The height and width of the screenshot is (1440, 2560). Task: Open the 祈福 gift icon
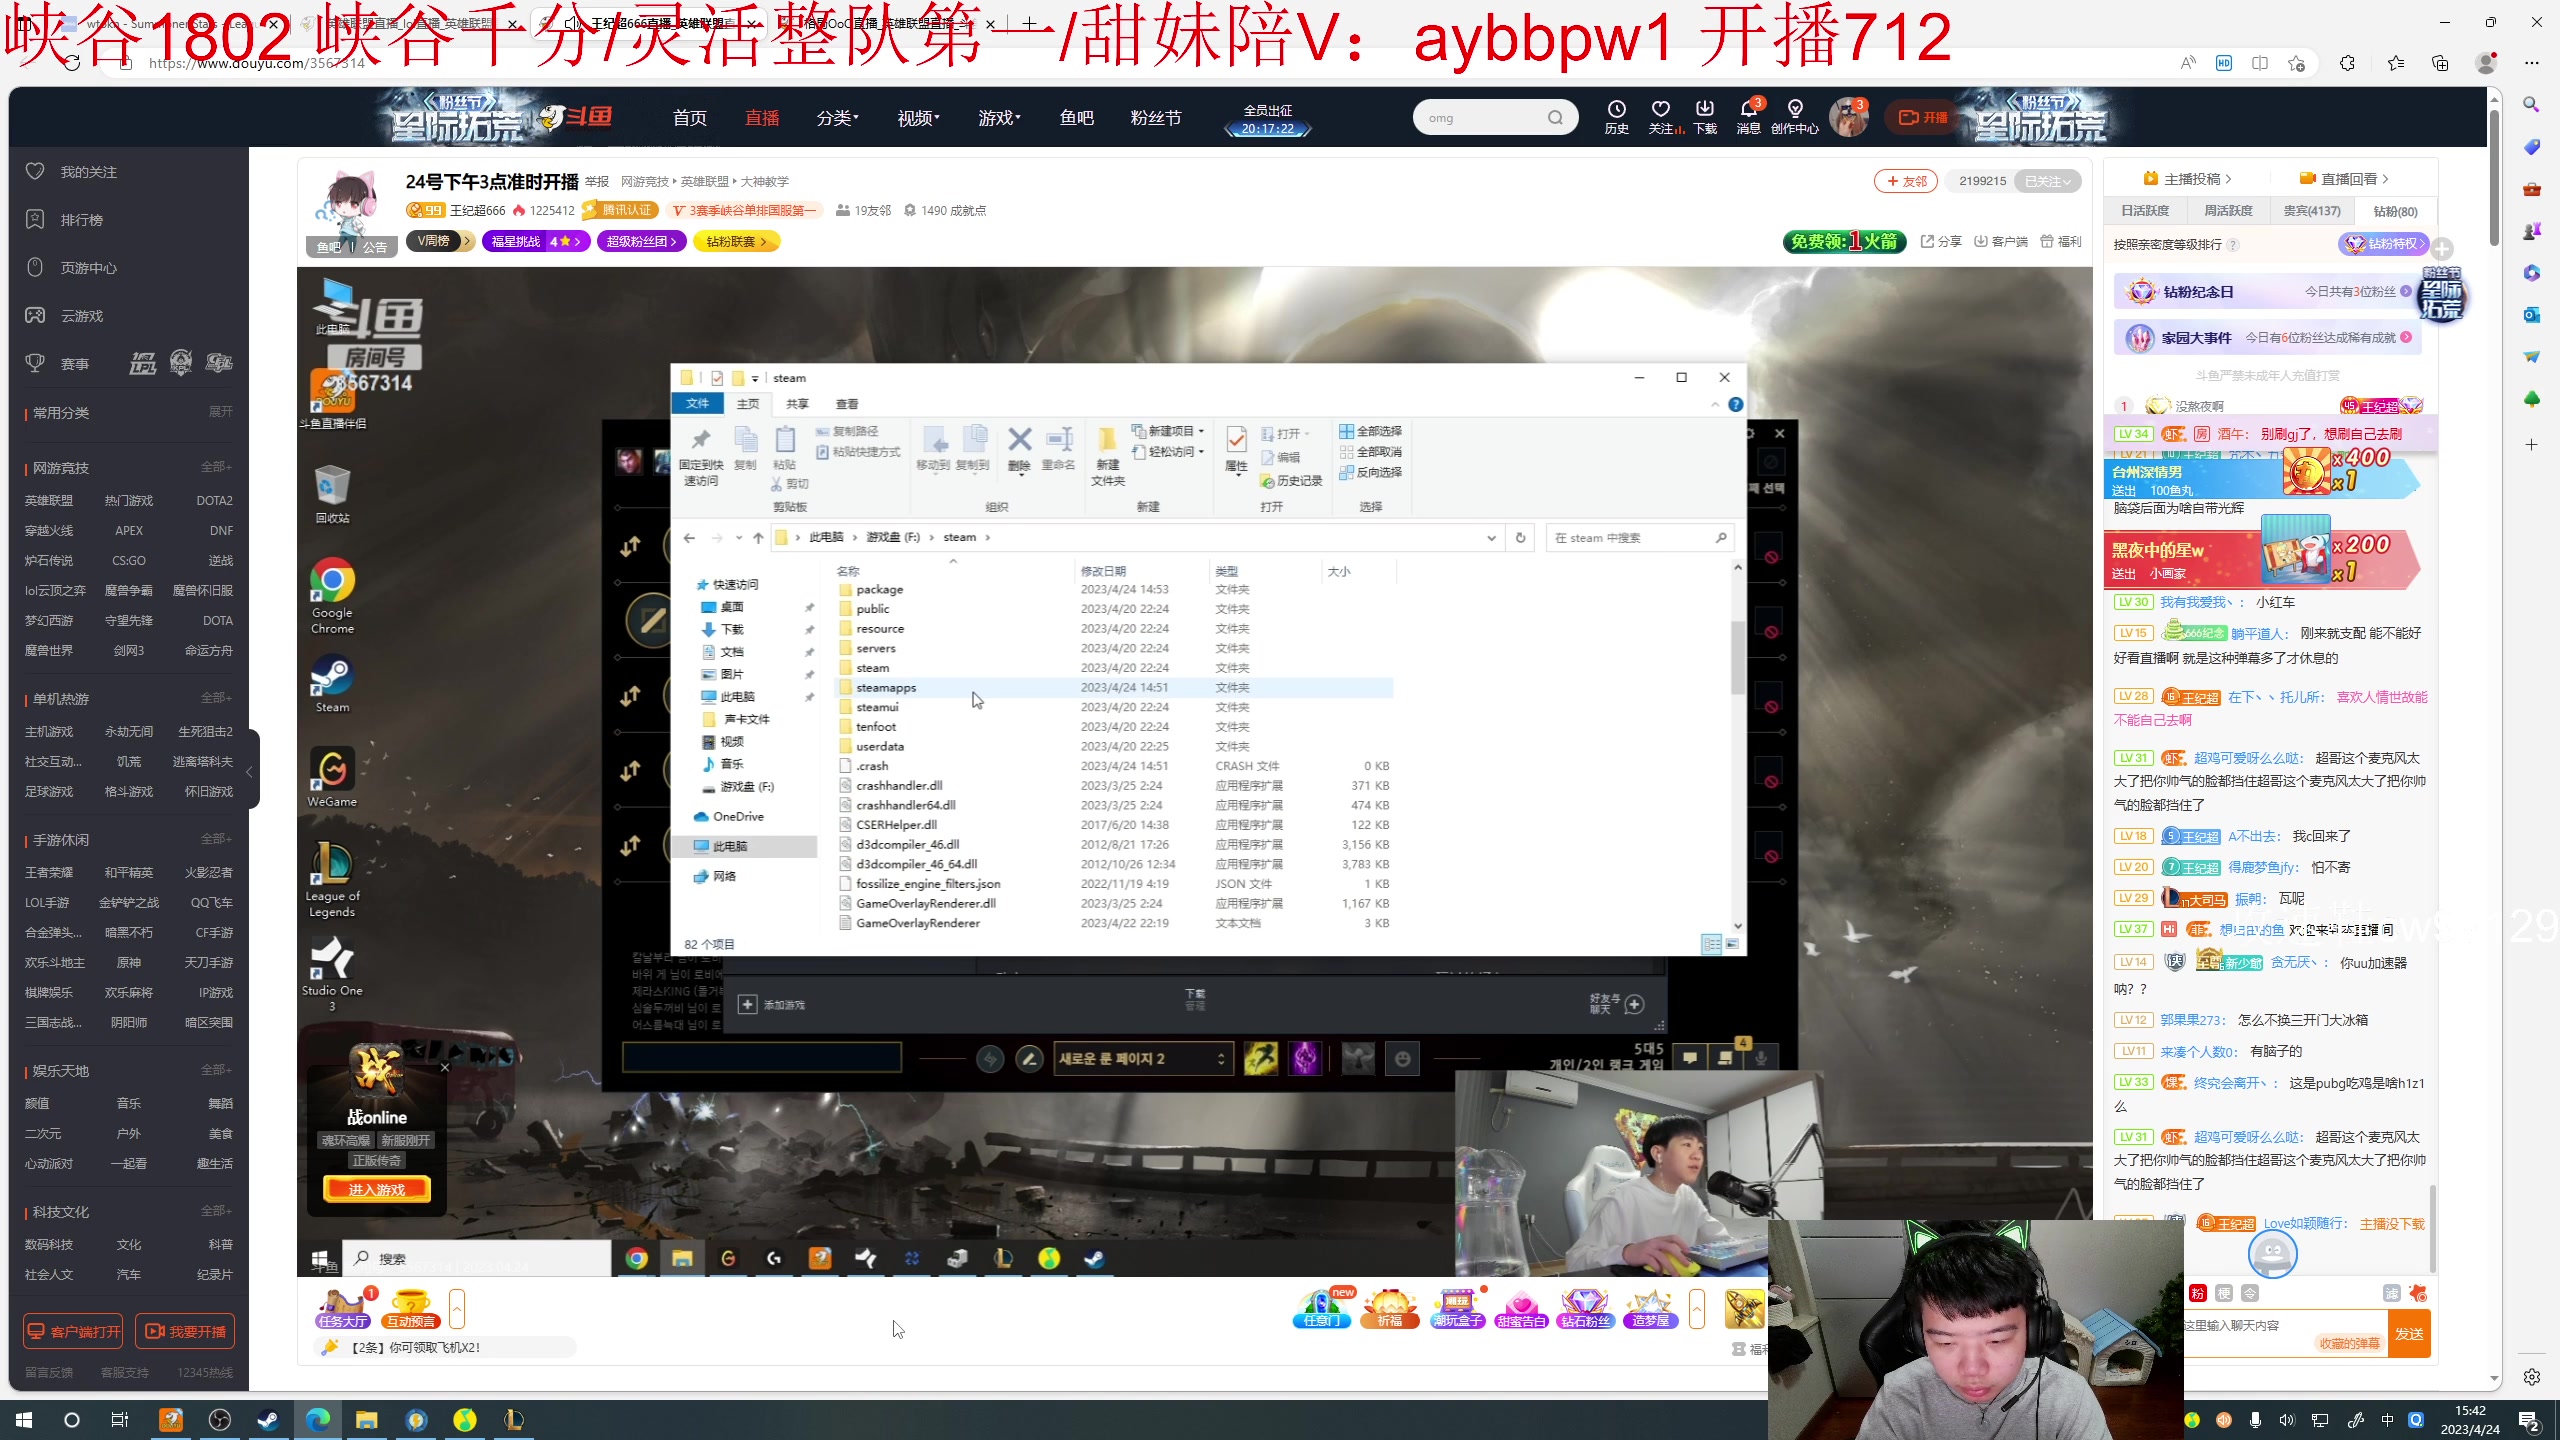point(1390,1307)
